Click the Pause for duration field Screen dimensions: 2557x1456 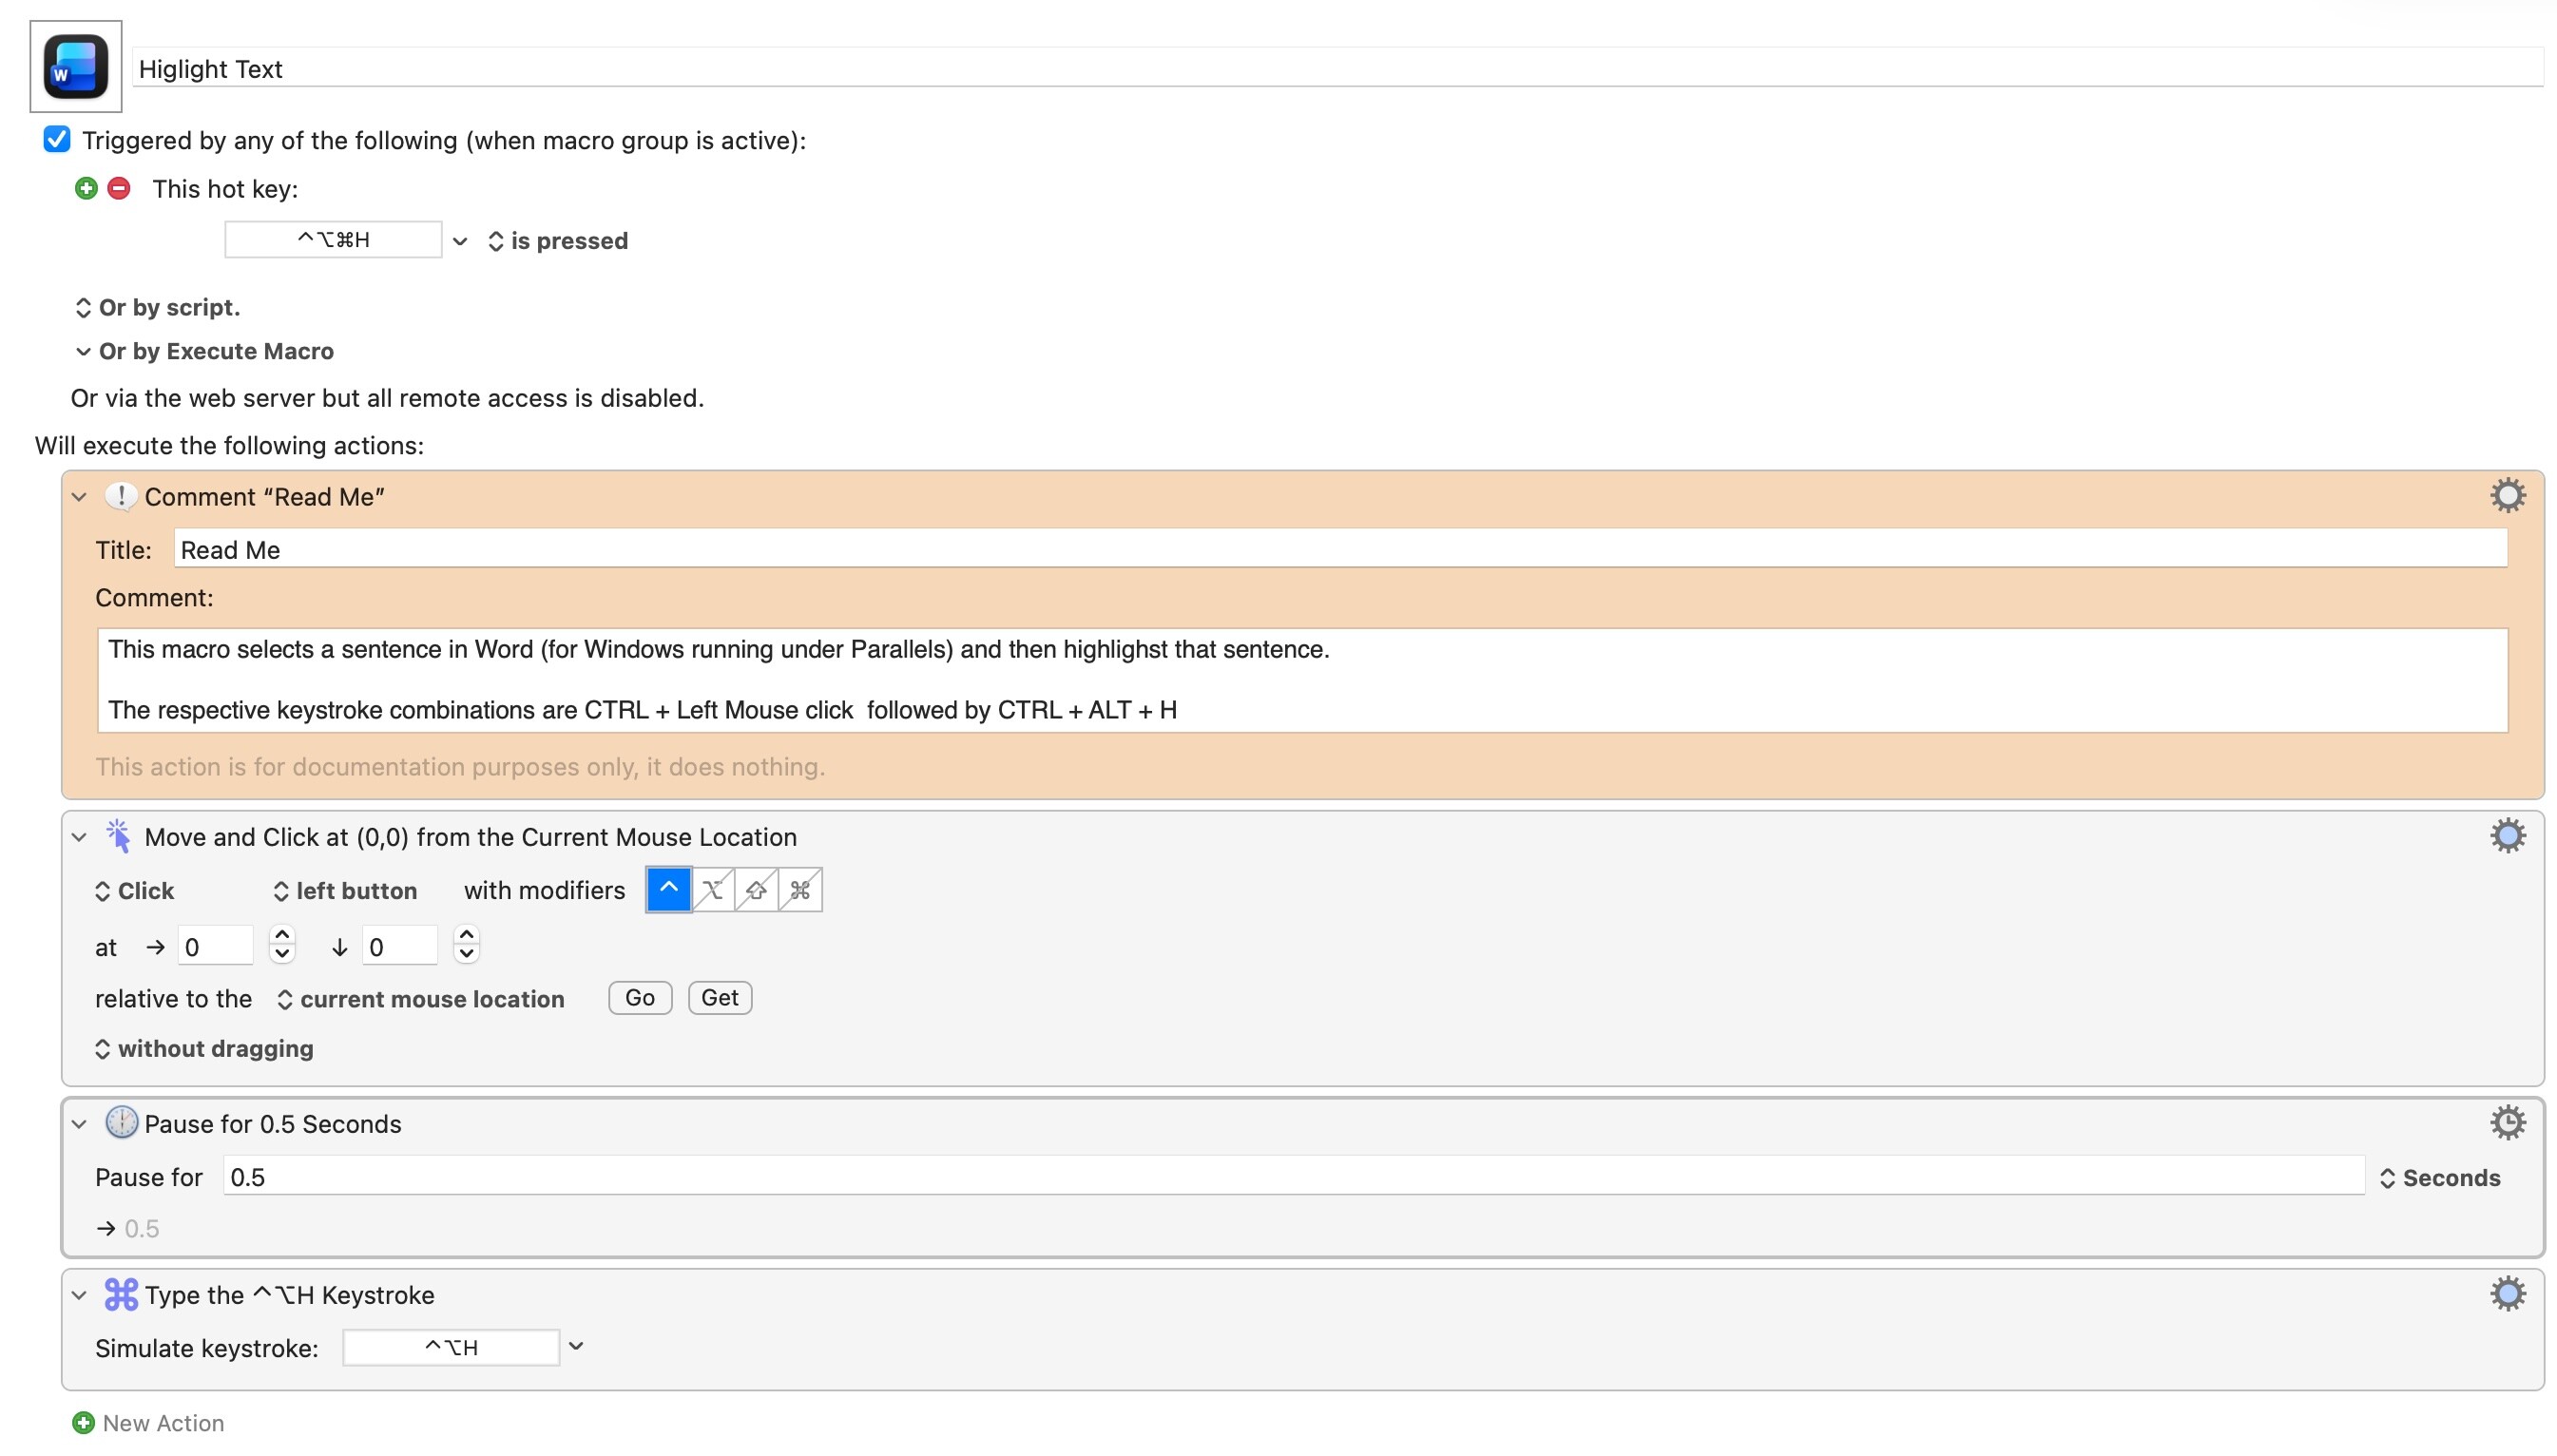click(x=1290, y=1176)
